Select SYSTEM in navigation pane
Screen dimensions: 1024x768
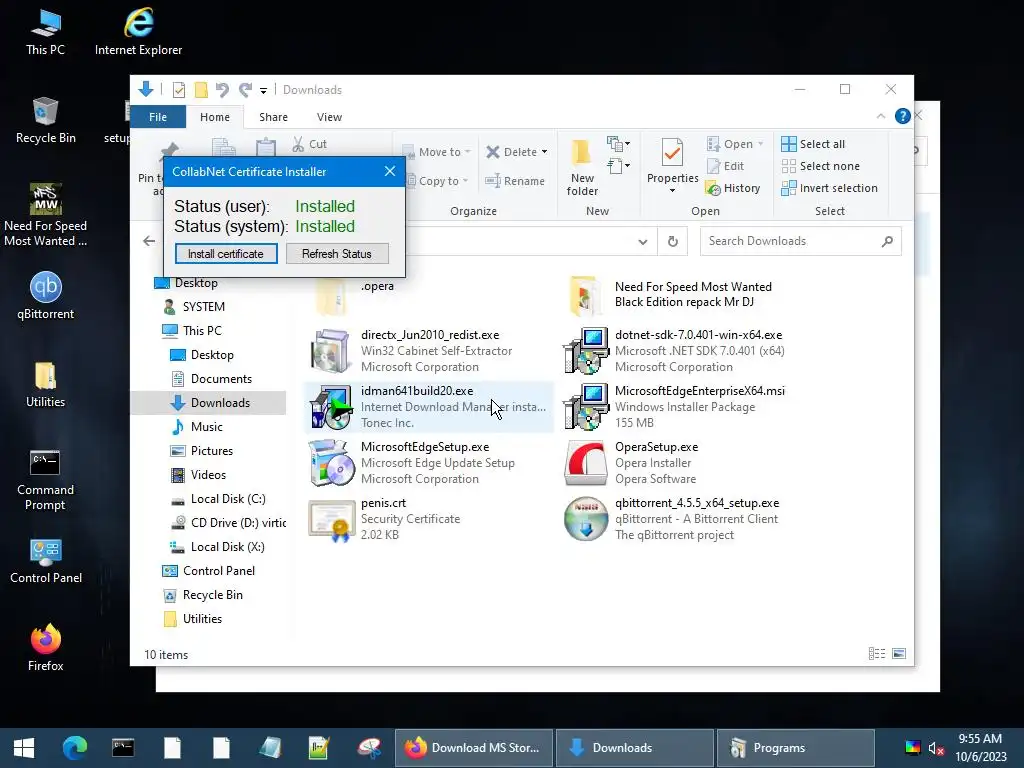click(203, 307)
